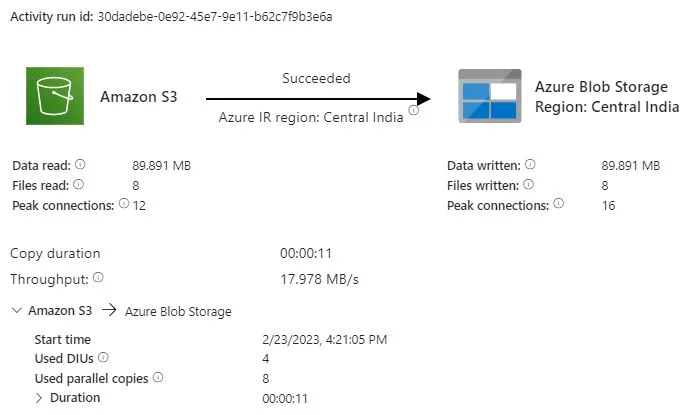Click the Azure Blob Storage section label
The width and height of the screenshot is (686, 415).
click(178, 311)
